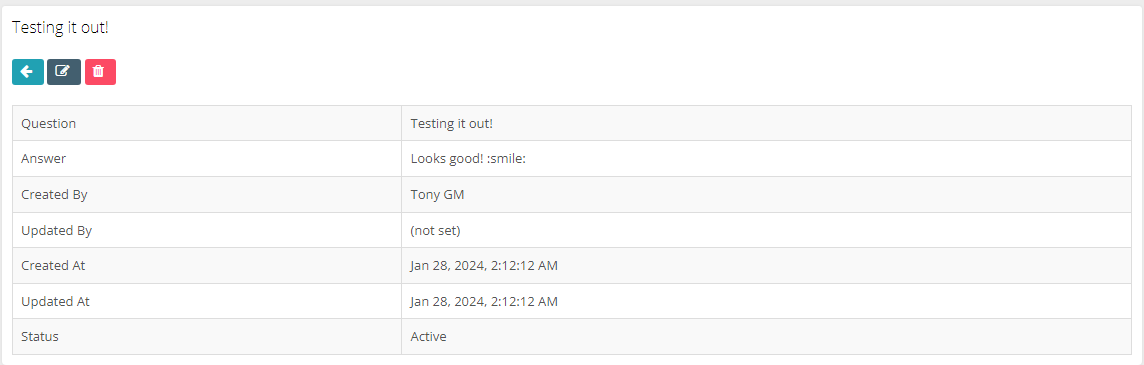Select the Question label cell
The image size is (1144, 365).
click(206, 123)
